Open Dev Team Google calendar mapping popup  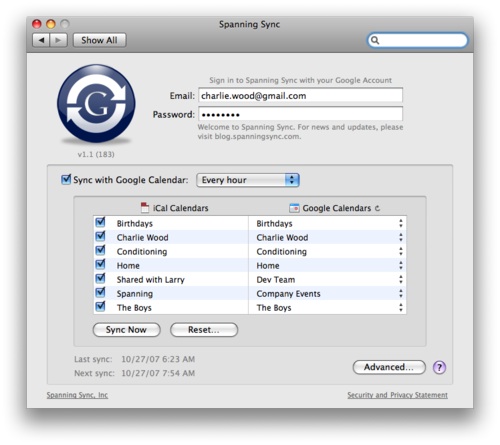tap(401, 279)
